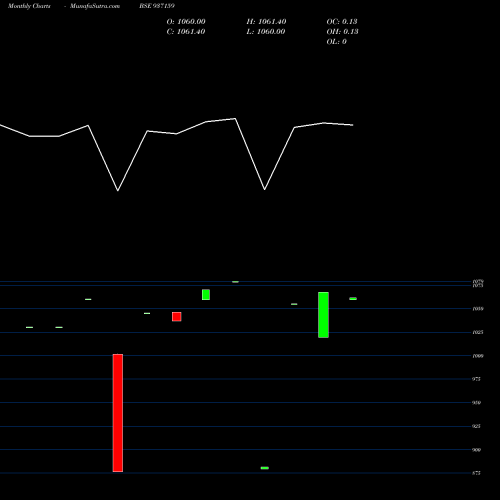Screen dimensions: 500x500
Task: Click the tall green candlestick
Action: [x=323, y=315]
